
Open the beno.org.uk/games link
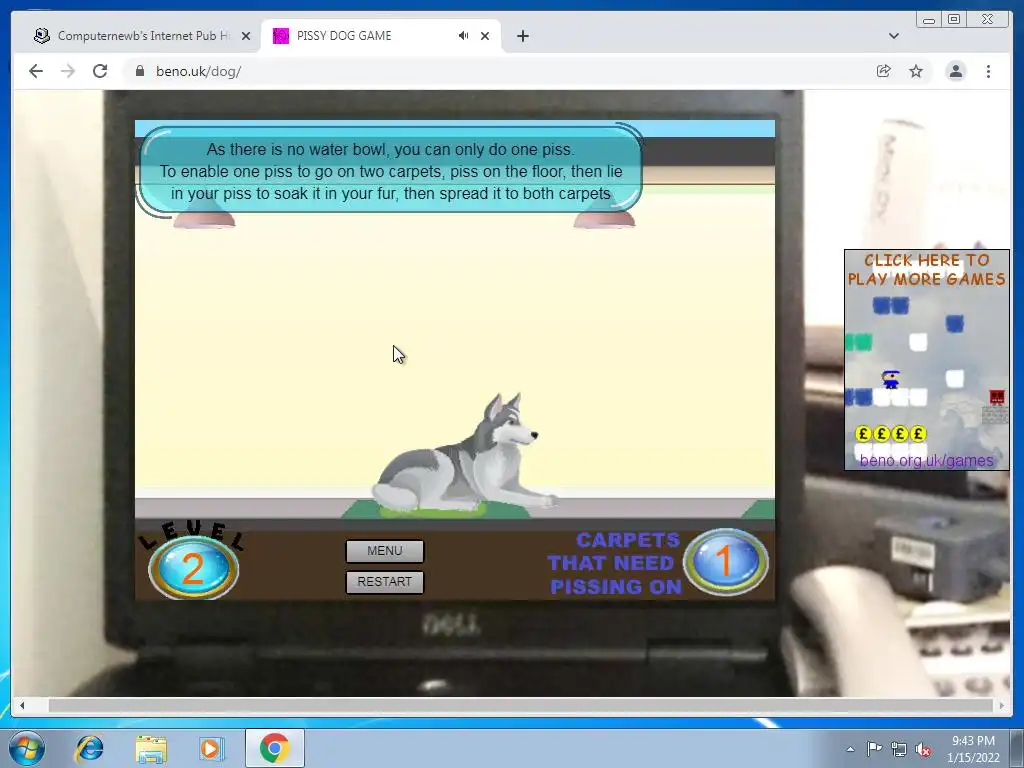click(926, 460)
